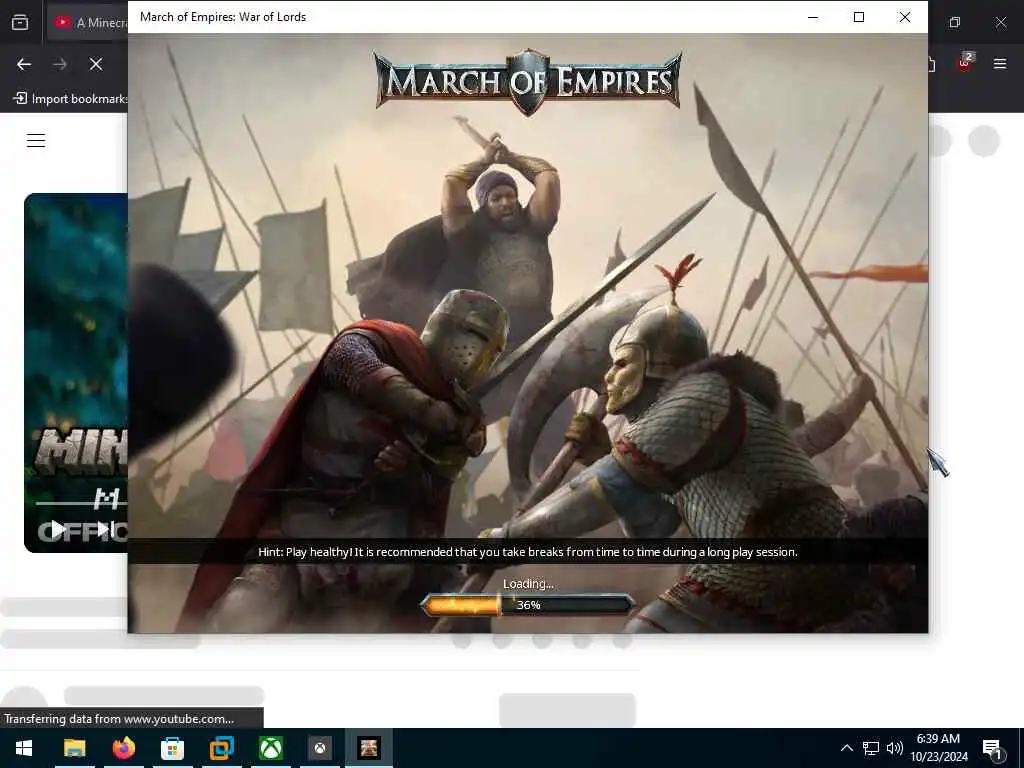This screenshot has width=1024, height=768.
Task: Click the 36% loading progress bar
Action: 528,605
